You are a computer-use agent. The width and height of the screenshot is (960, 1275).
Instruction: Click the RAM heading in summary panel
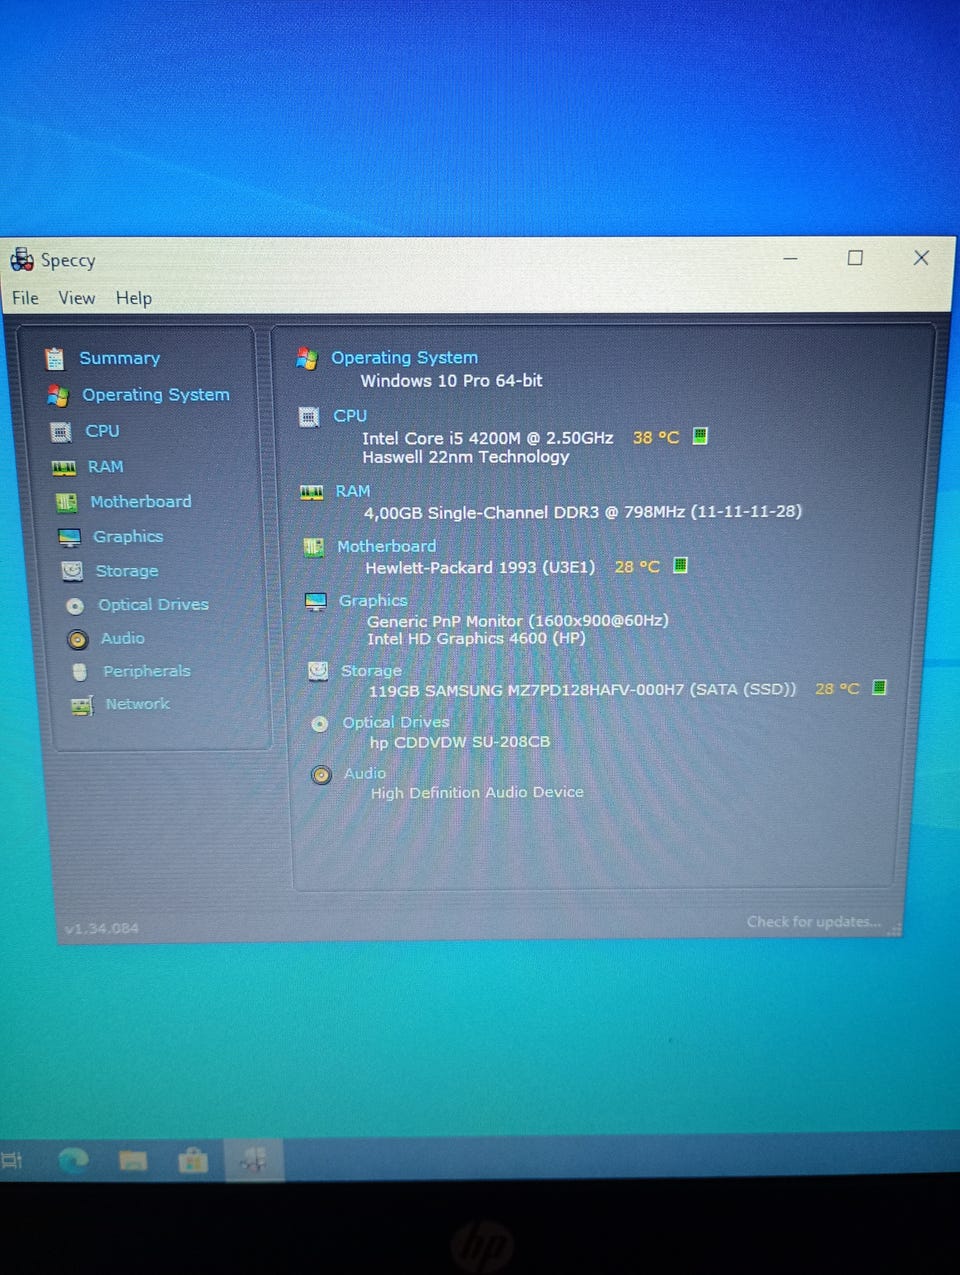353,492
